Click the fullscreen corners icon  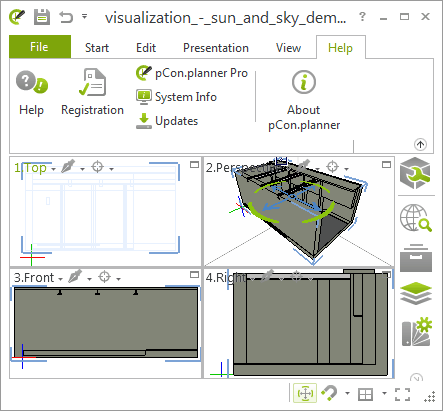[x=402, y=394]
